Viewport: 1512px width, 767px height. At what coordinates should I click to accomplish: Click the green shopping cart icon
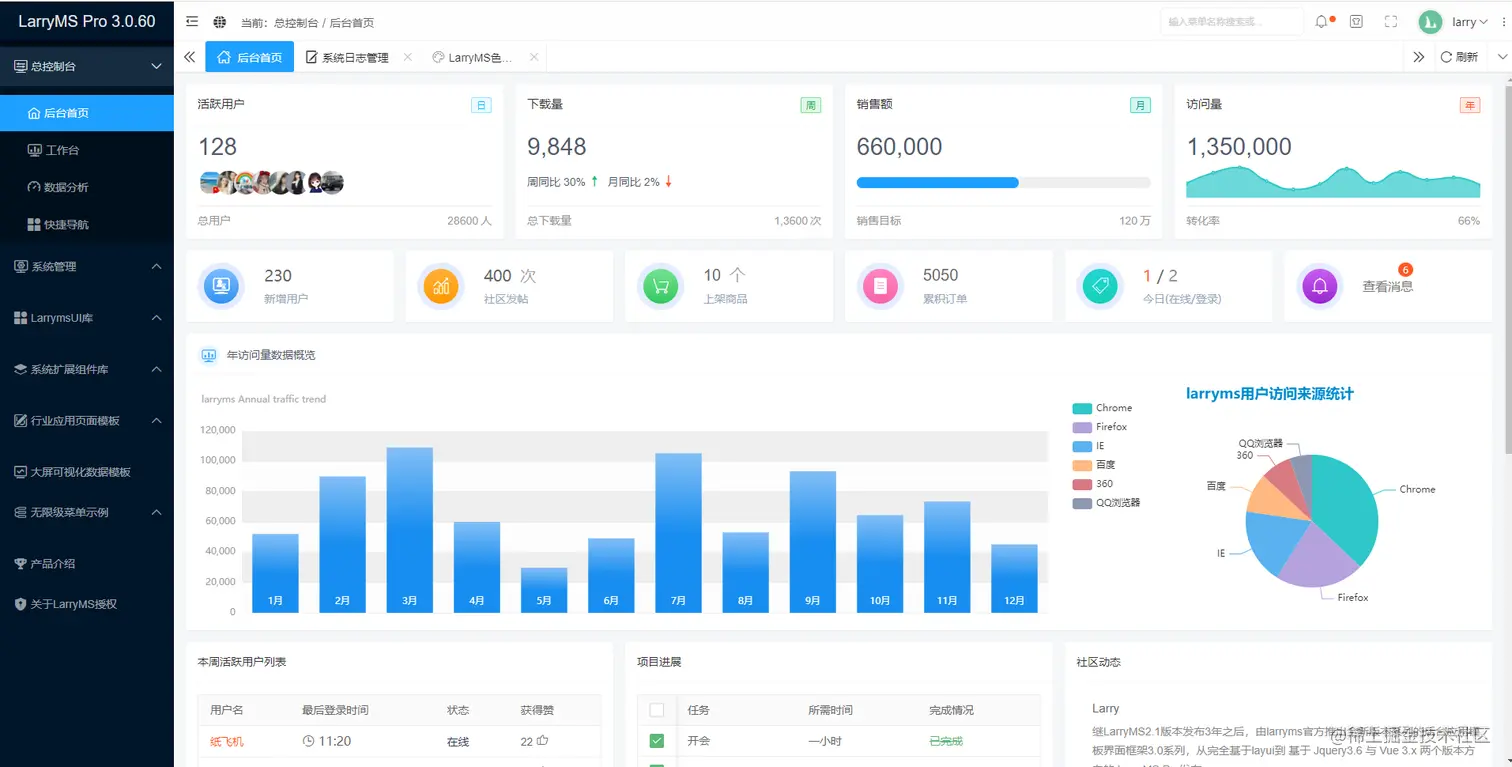[x=660, y=286]
